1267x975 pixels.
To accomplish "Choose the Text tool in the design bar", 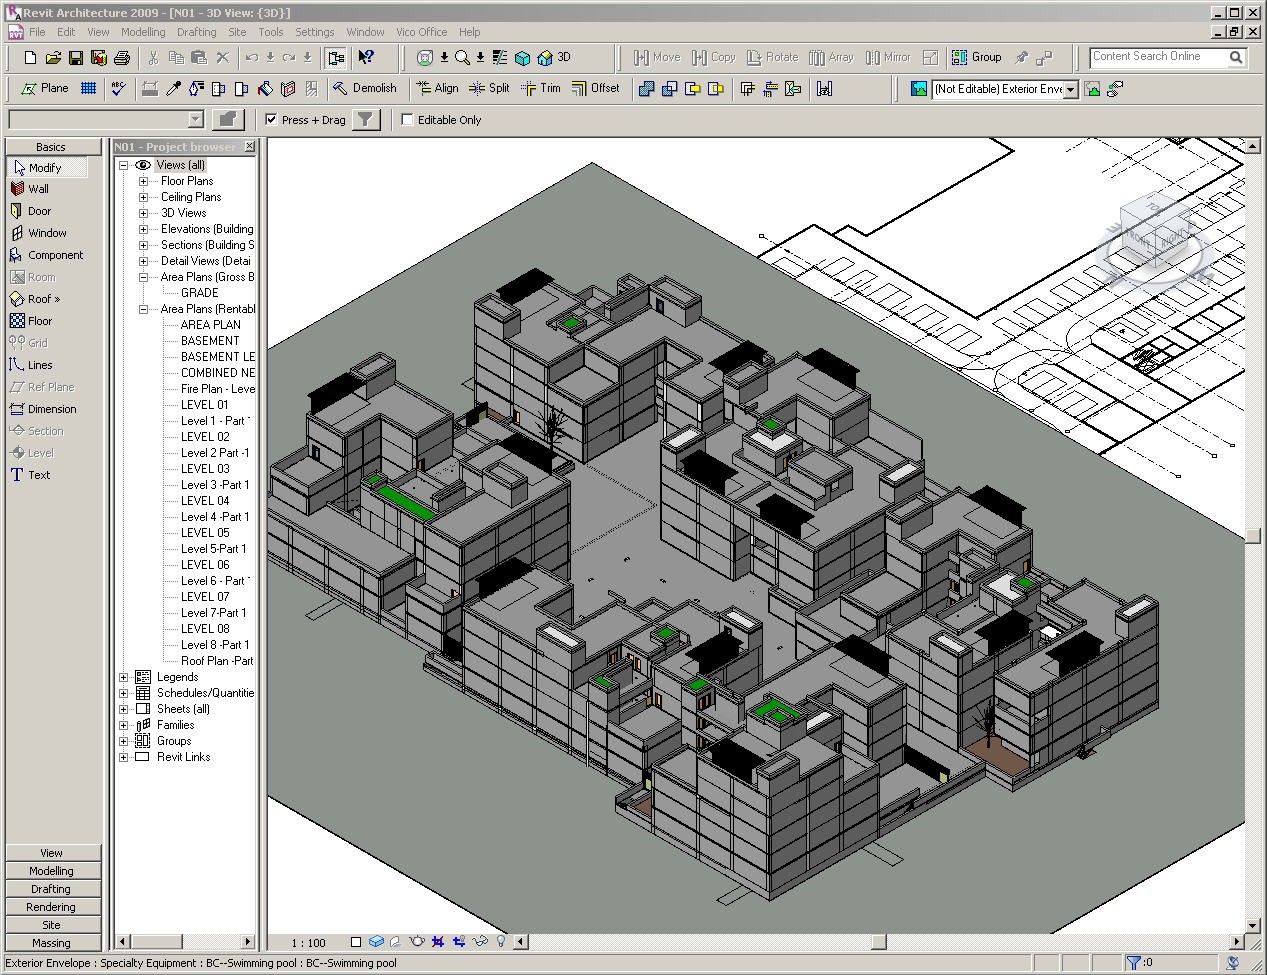I will 30,475.
